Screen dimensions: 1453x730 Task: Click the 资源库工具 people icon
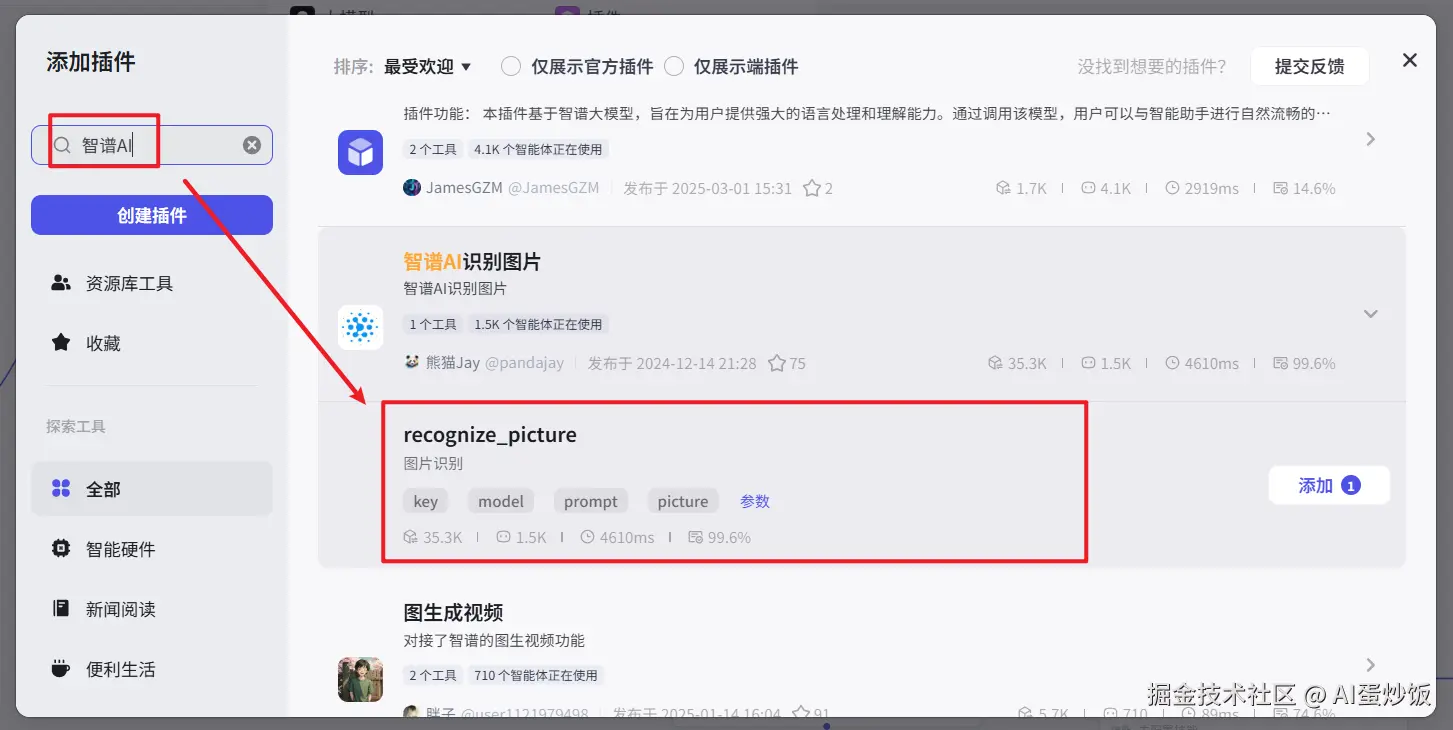coord(61,283)
